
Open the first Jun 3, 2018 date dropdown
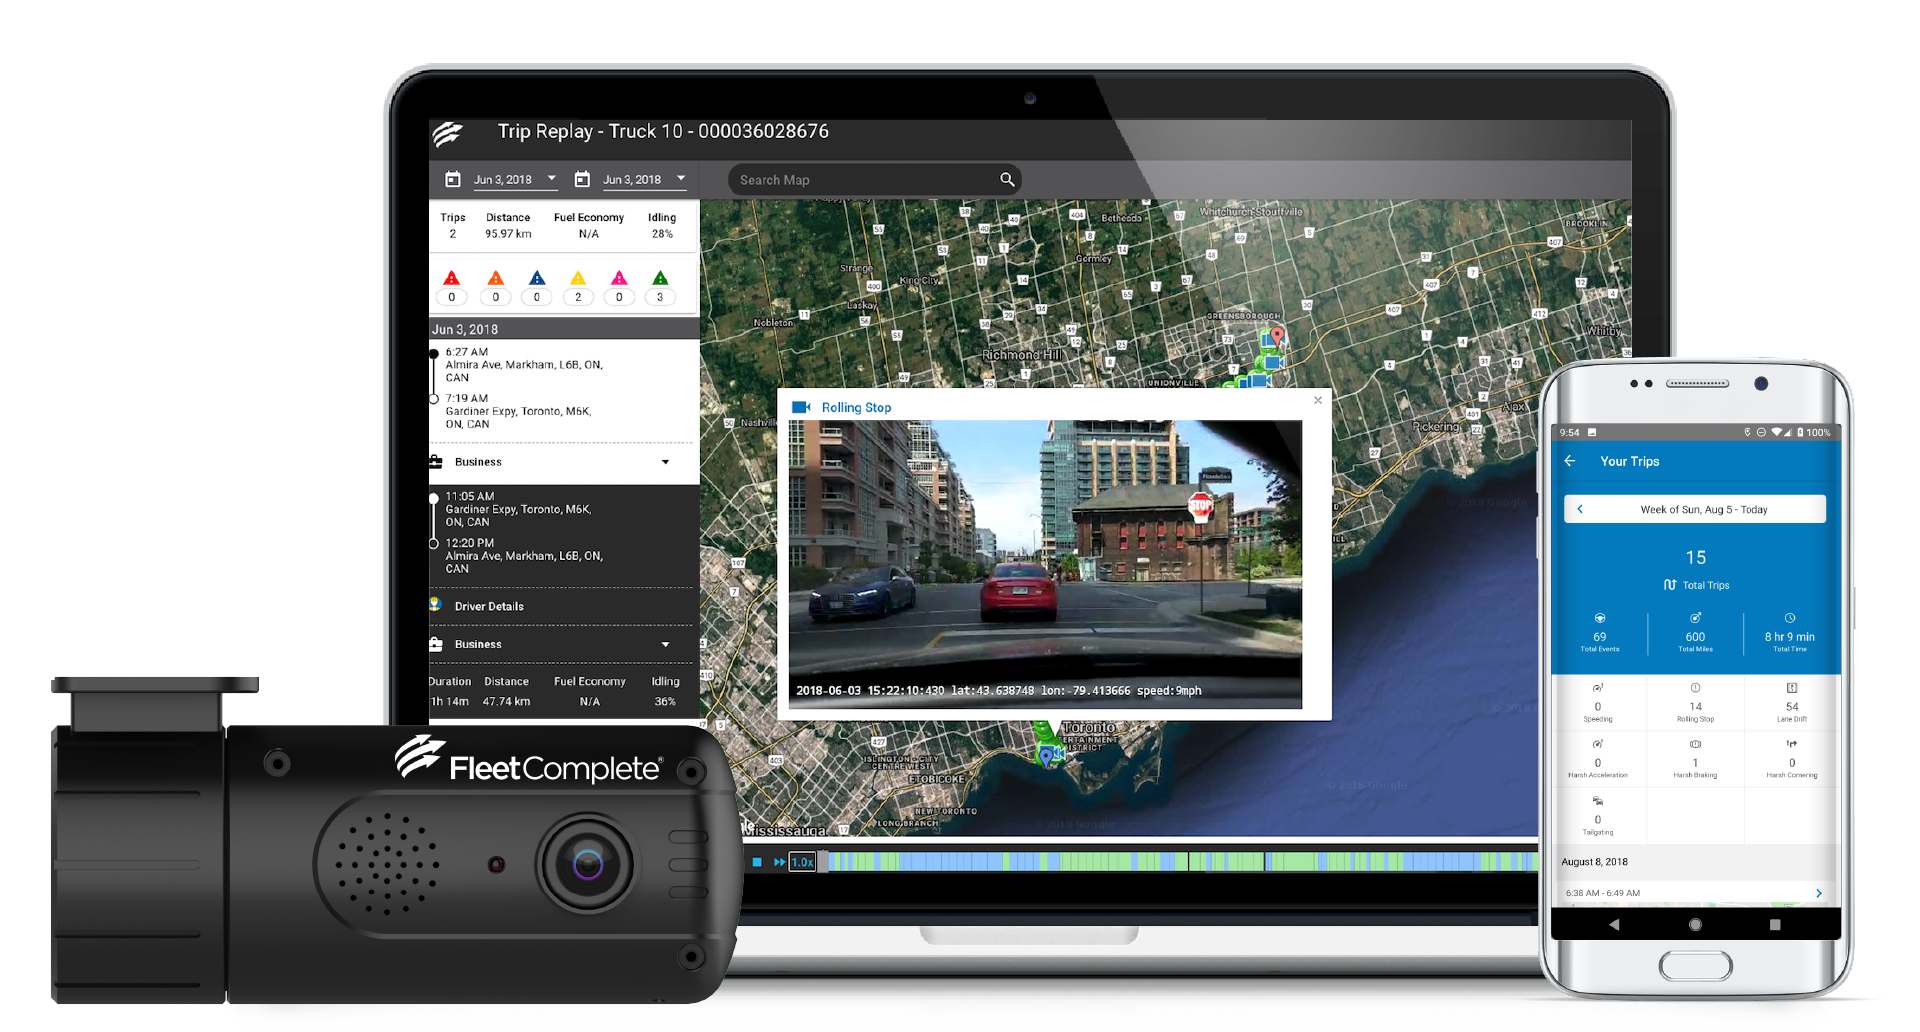550,179
